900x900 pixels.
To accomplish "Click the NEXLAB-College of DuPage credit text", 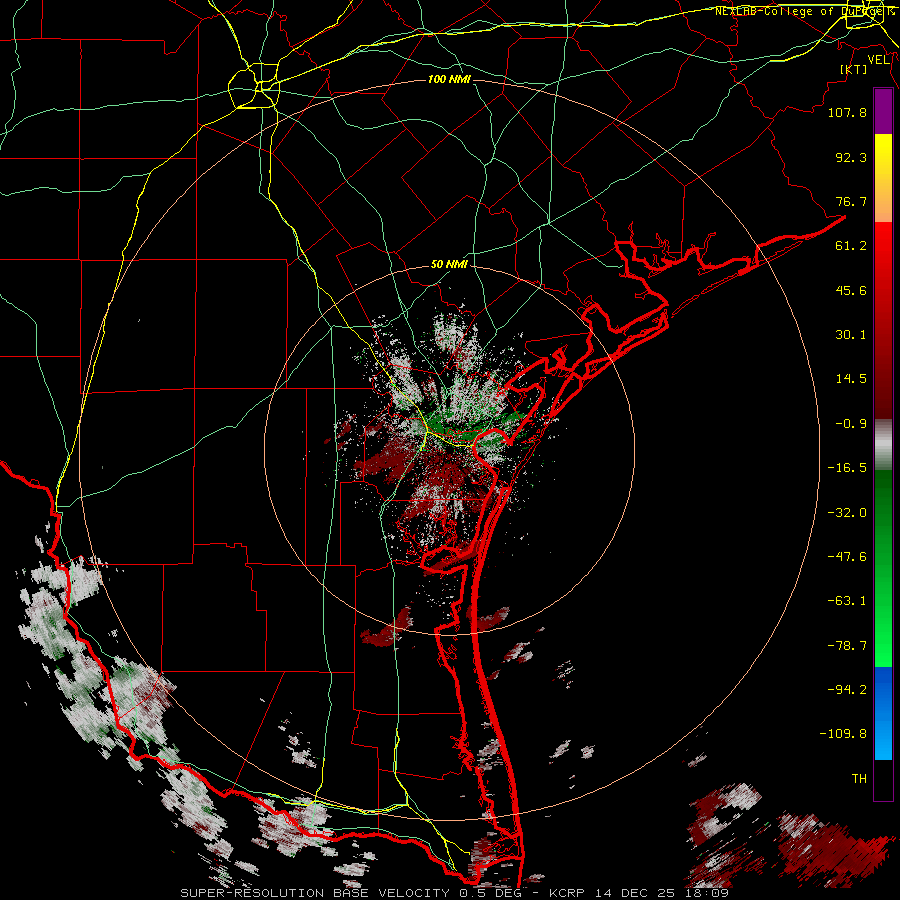I will tap(805, 11).
